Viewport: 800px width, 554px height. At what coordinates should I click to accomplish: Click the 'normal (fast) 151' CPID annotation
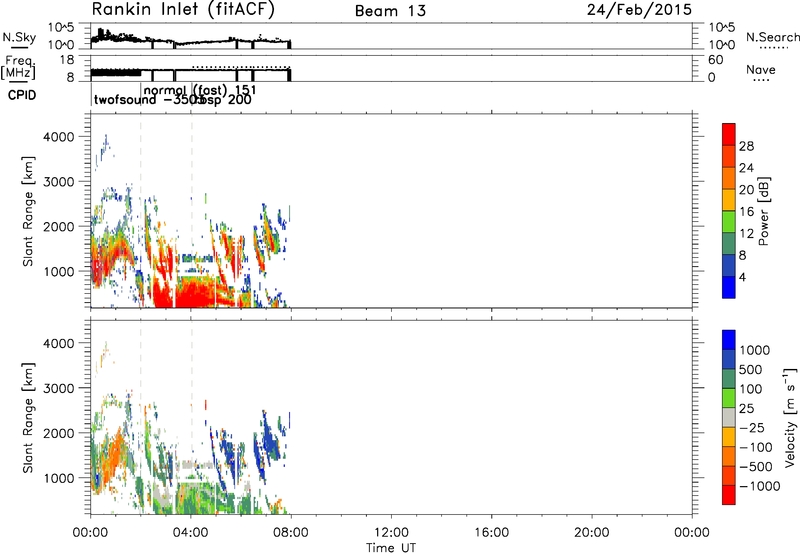point(200,90)
